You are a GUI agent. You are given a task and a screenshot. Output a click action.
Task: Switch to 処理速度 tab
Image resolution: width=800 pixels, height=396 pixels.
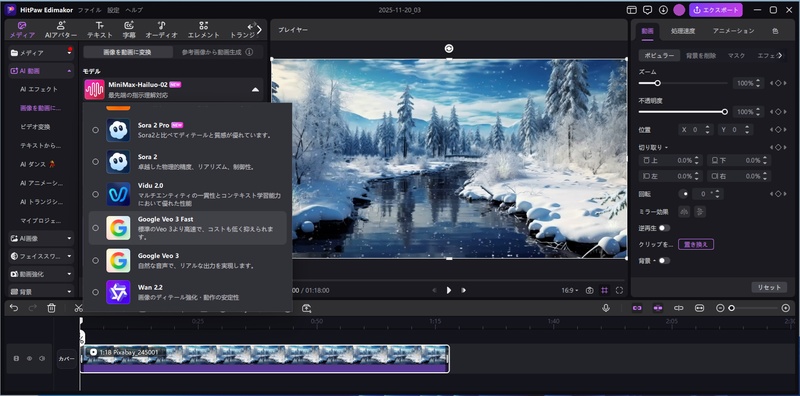[x=683, y=31]
